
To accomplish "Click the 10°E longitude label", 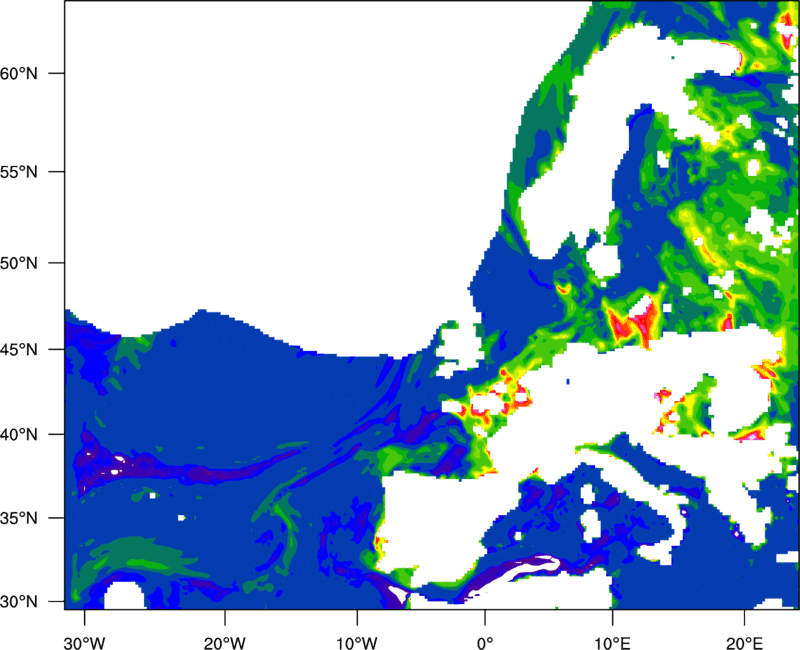I will (x=612, y=643).
